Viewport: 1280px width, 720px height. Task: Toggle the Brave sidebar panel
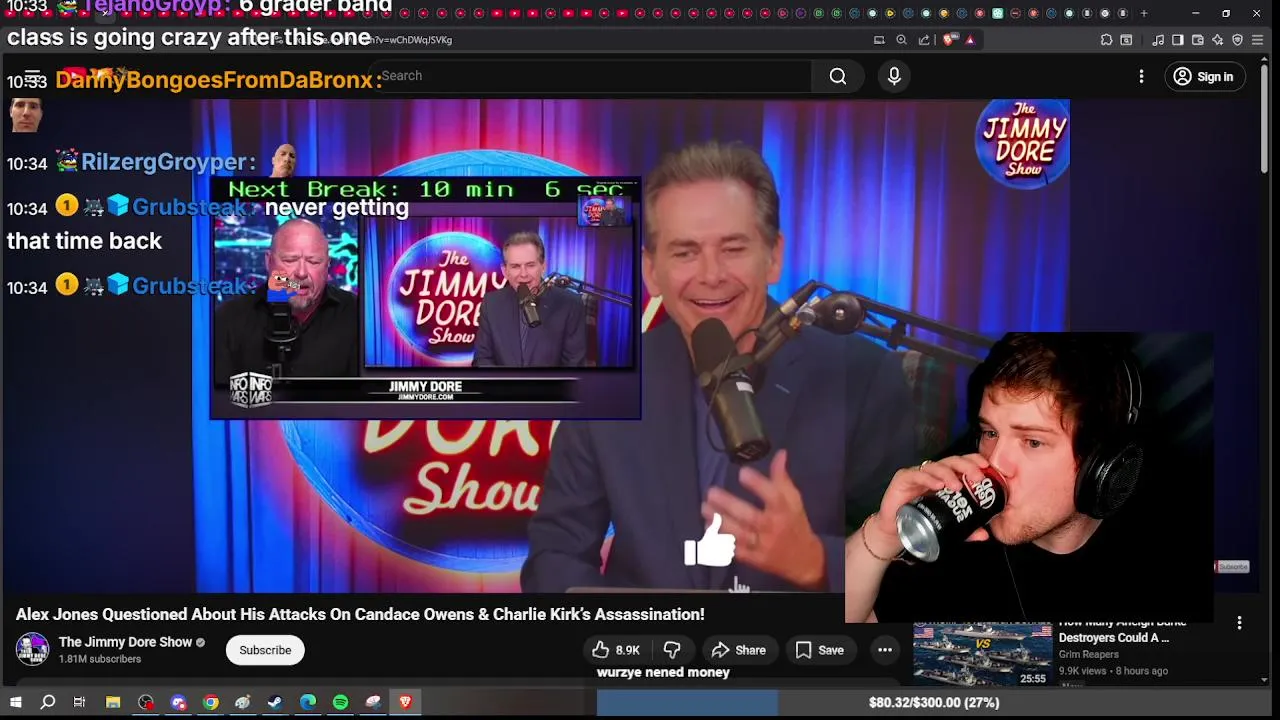[x=1178, y=40]
